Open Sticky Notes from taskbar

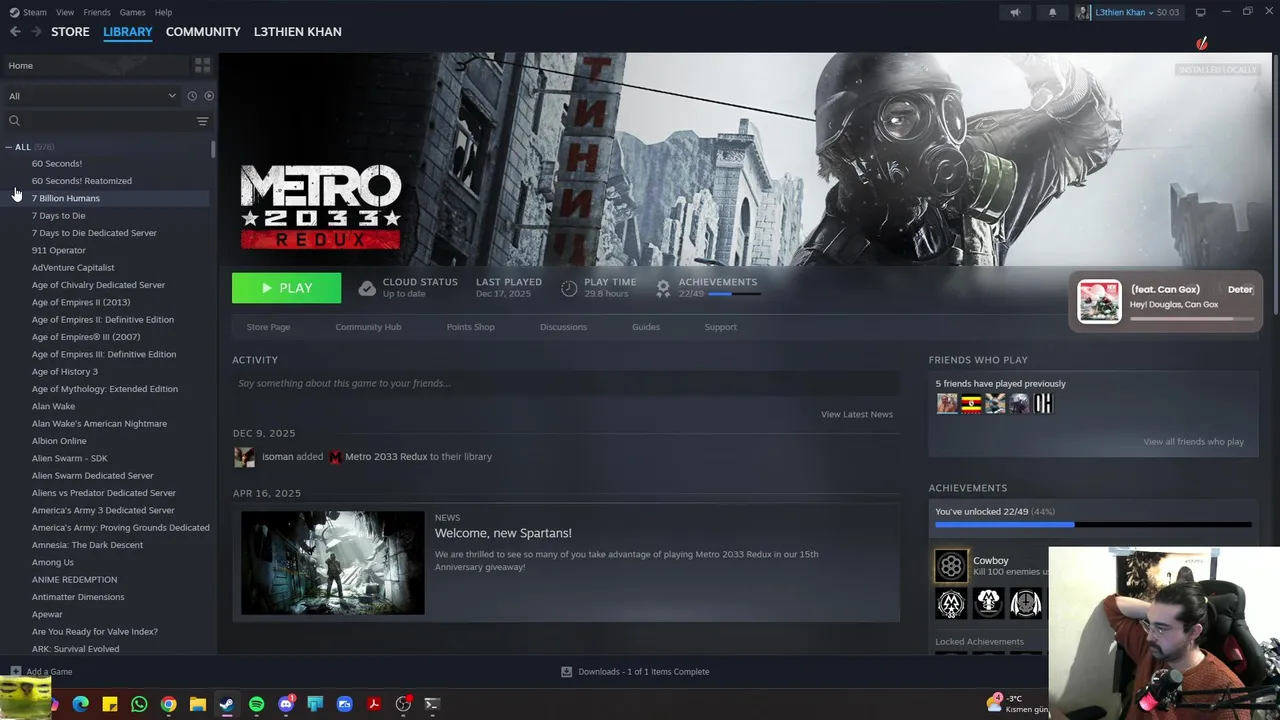point(110,704)
